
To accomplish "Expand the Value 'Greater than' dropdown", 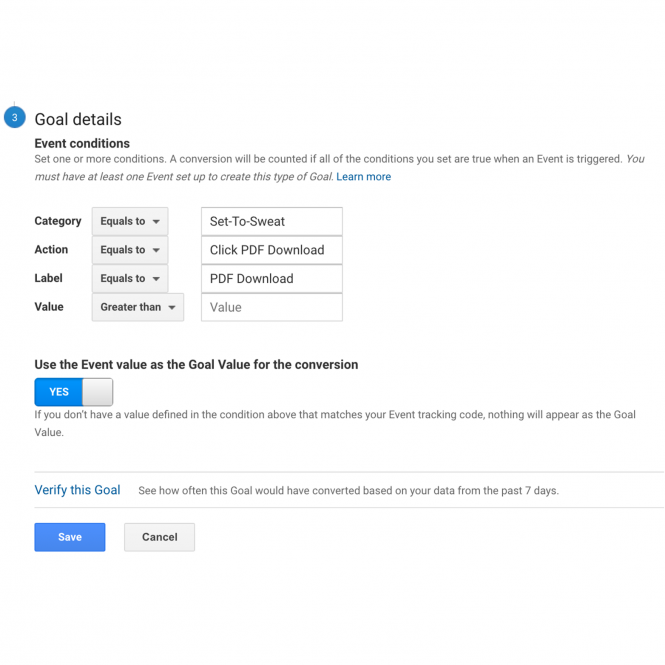I will [x=138, y=307].
